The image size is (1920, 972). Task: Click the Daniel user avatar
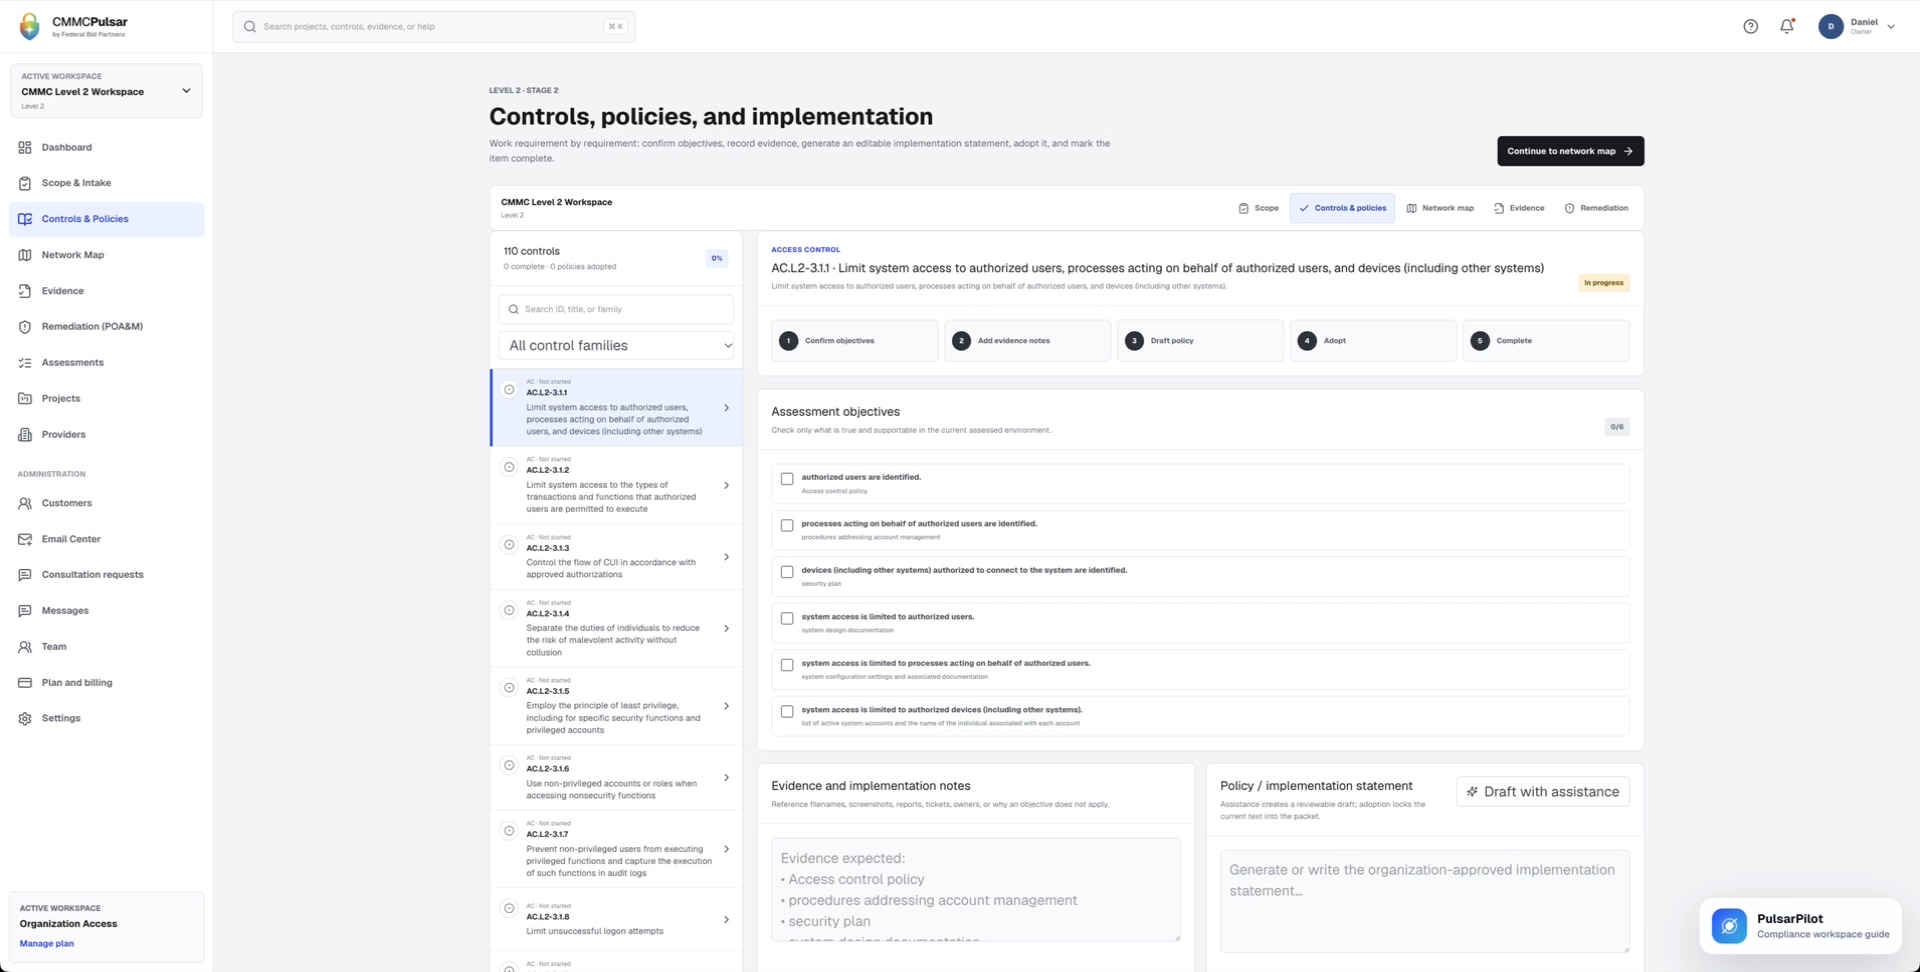tap(1831, 27)
